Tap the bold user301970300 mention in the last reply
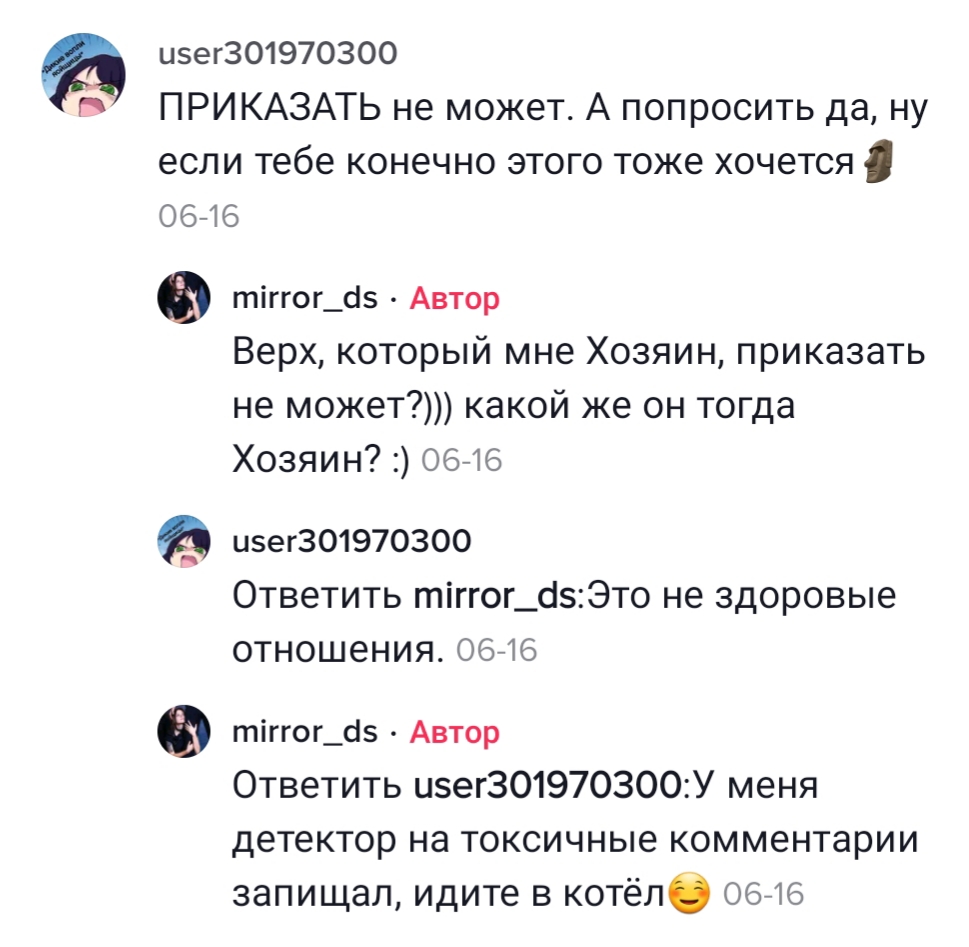Viewport: 969px width, 947px height. click(547, 786)
